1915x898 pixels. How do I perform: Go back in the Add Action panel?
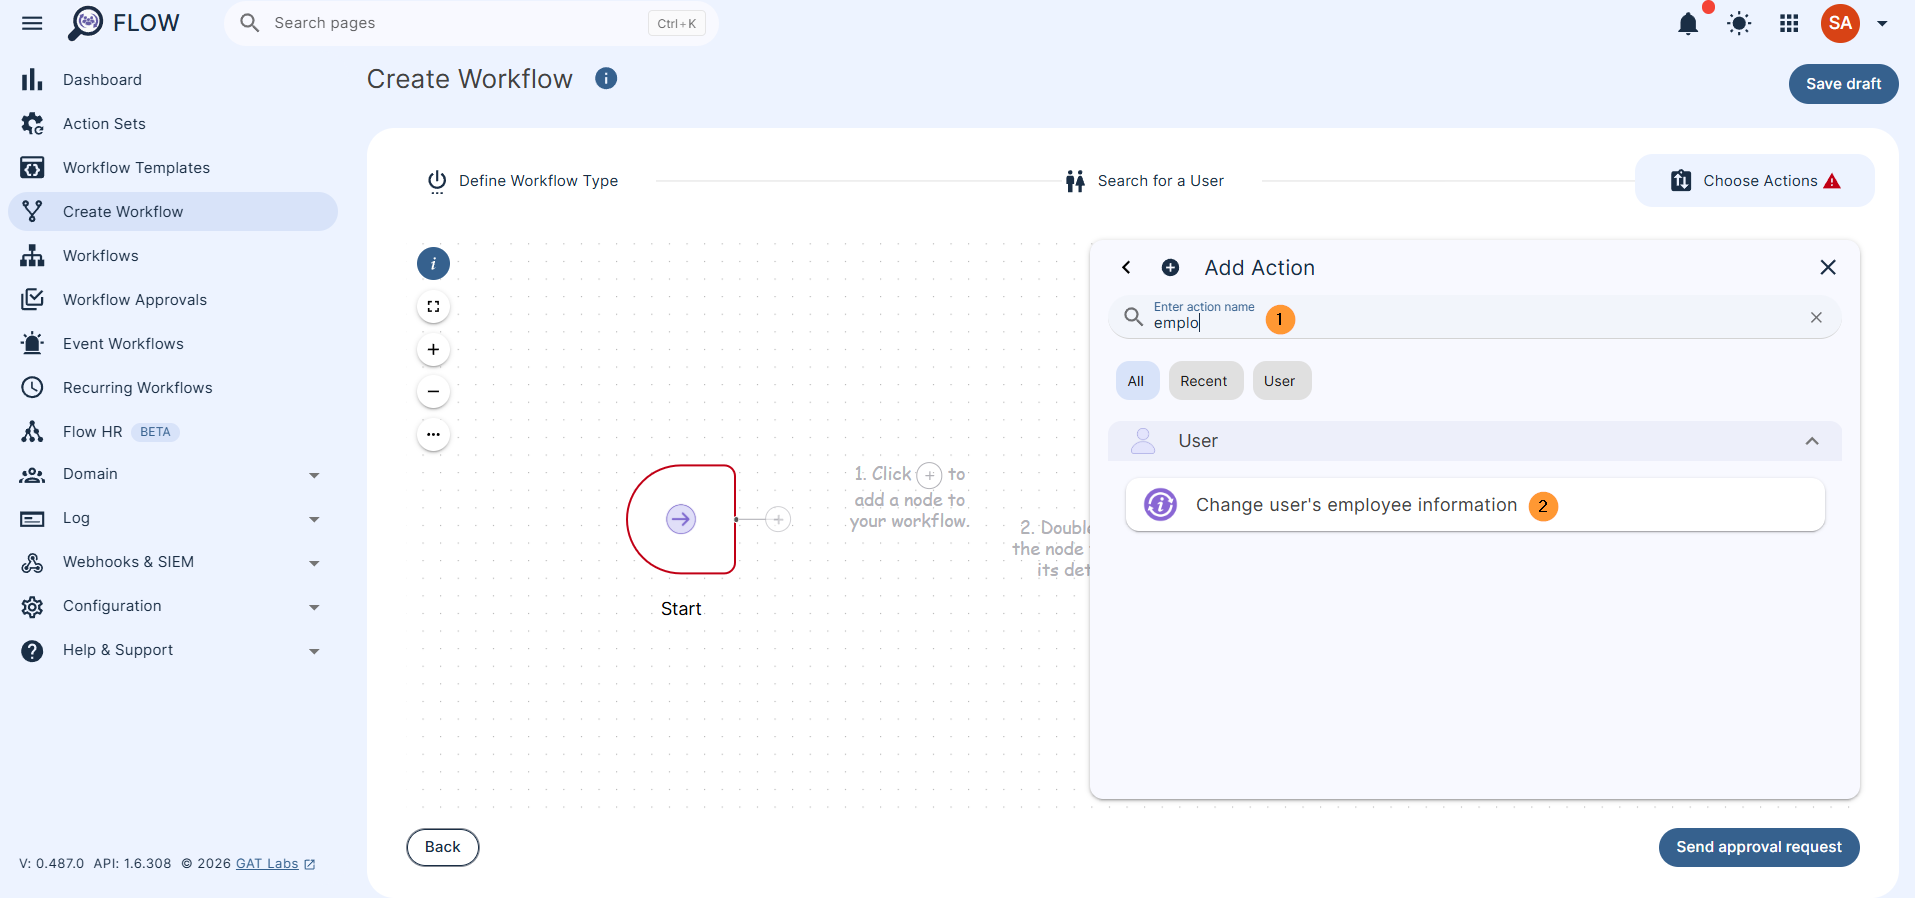[x=1126, y=267]
